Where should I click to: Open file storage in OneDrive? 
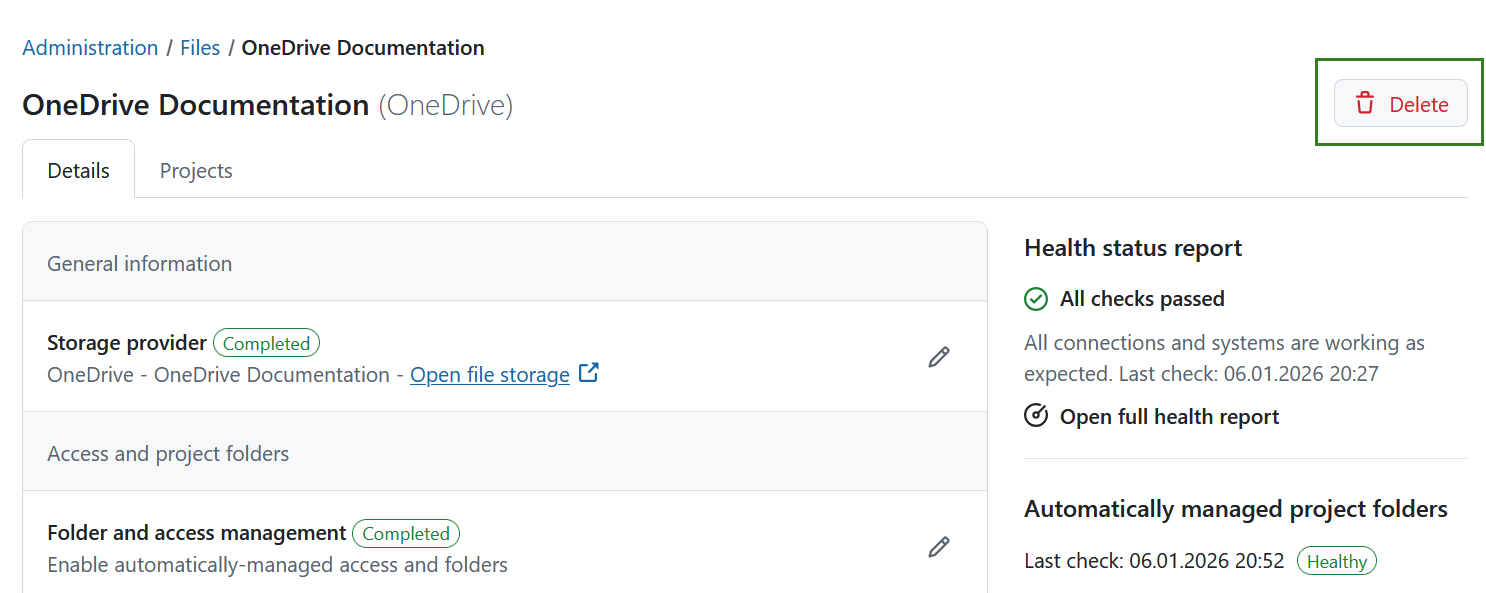click(489, 374)
